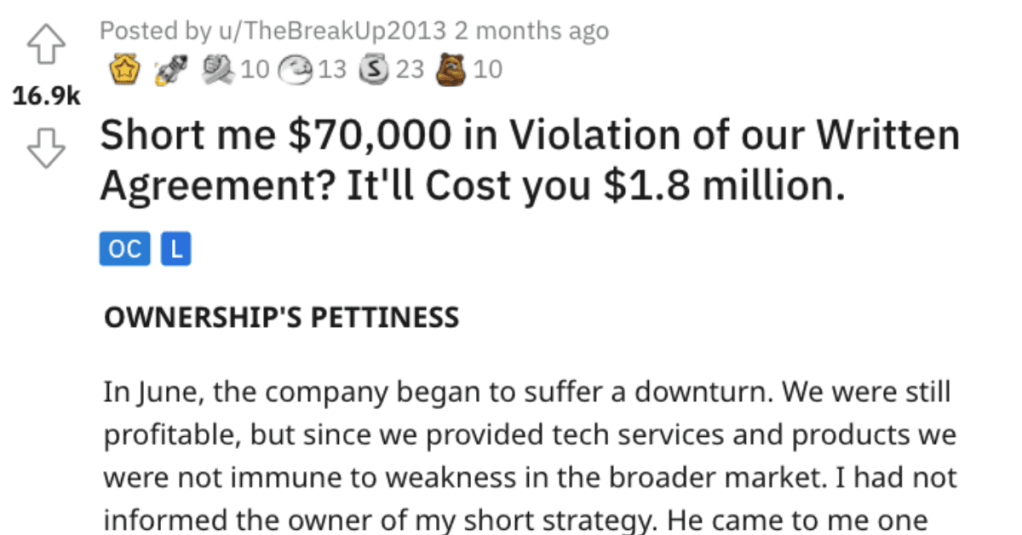Click the '2 months ago' timestamp
This screenshot has height=535, width=1022.
click(532, 31)
